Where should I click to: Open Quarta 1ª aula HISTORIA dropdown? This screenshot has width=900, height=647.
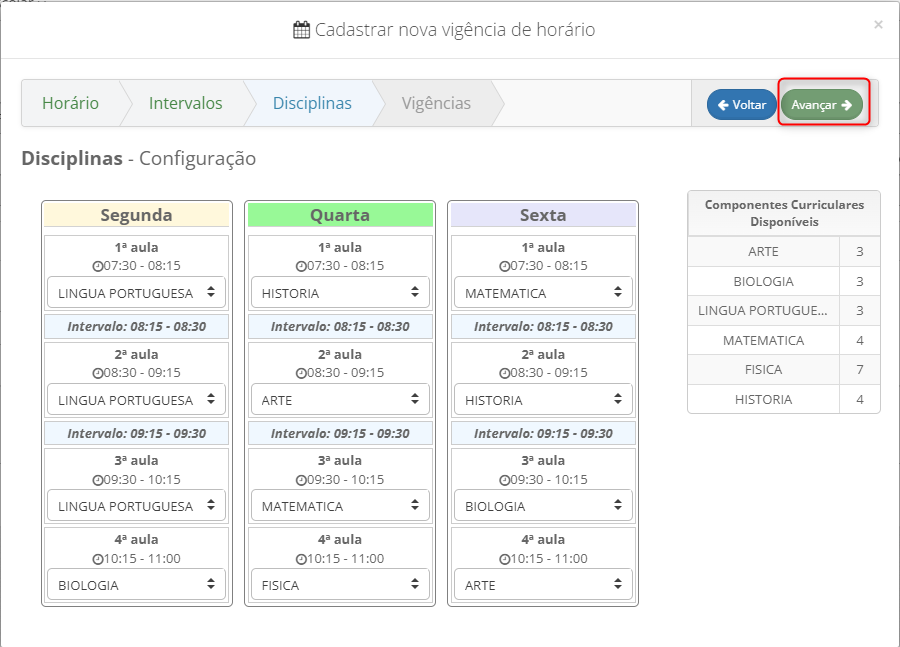pyautogui.click(x=340, y=293)
